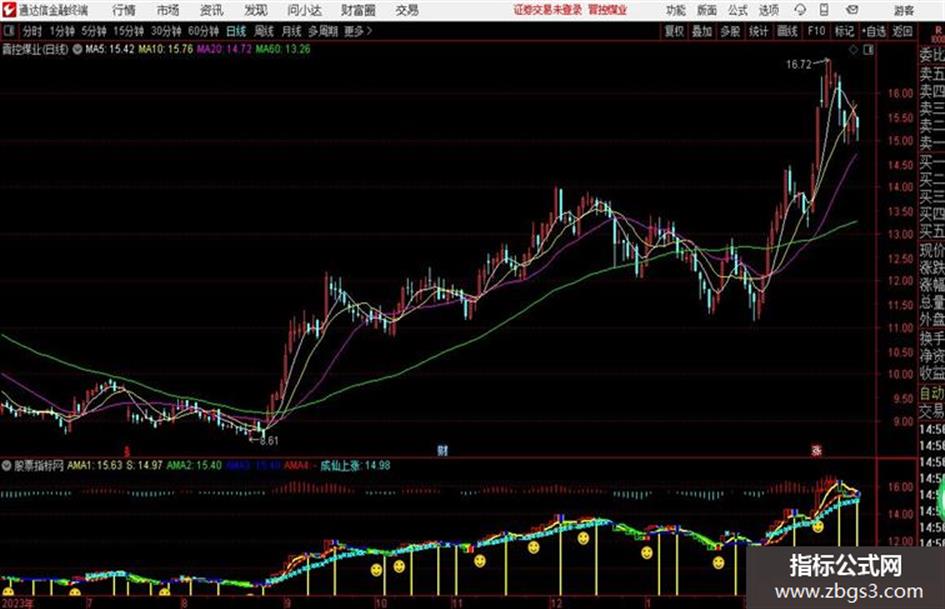The image size is (945, 609).
Task: Click the red 涨 marker on the chart
Action: click(x=817, y=450)
